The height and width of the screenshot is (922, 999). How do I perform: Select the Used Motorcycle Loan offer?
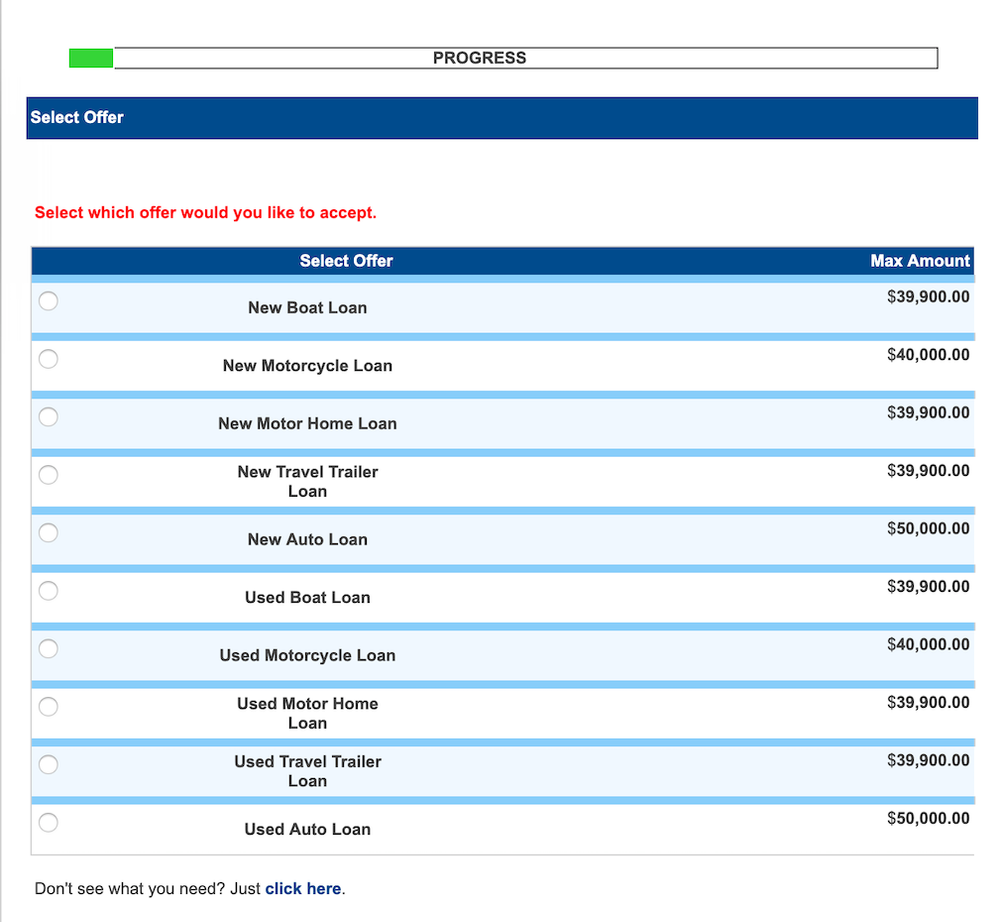48,648
